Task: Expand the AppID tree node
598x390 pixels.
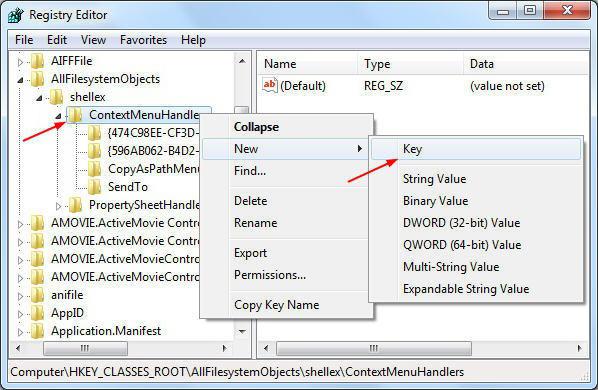Action: click(x=21, y=314)
